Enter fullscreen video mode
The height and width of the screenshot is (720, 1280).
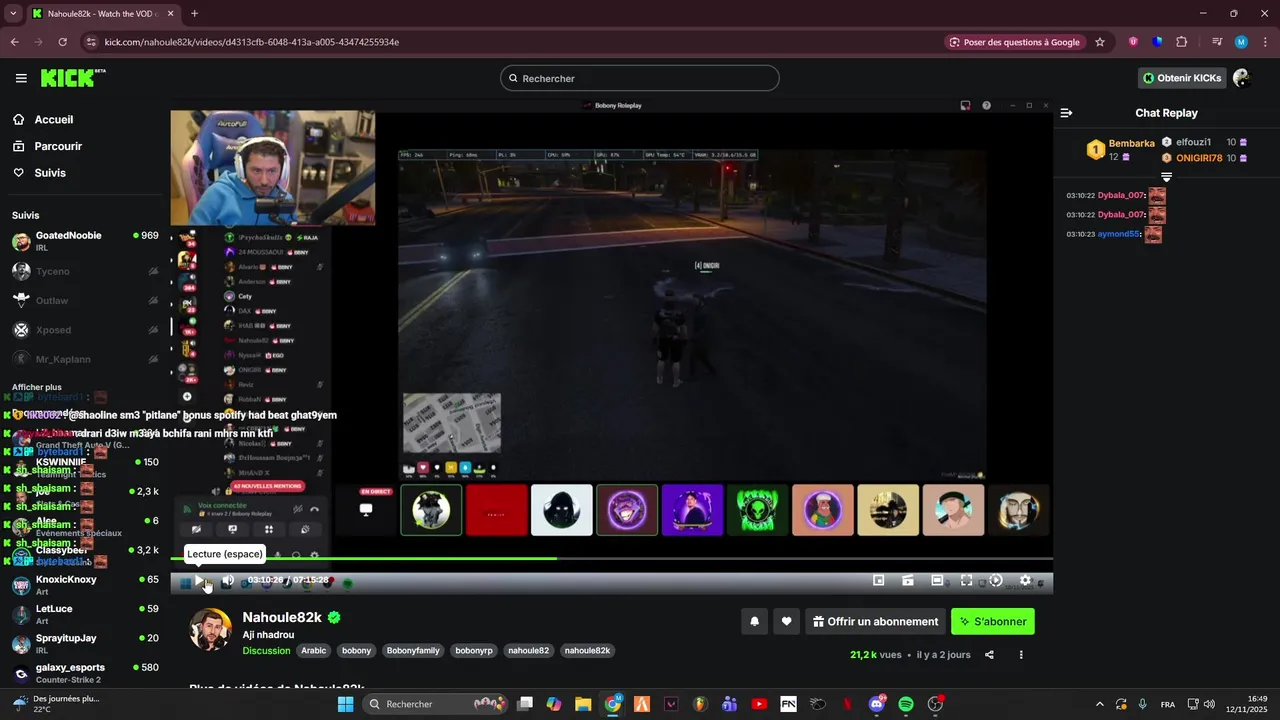pyautogui.click(x=966, y=580)
